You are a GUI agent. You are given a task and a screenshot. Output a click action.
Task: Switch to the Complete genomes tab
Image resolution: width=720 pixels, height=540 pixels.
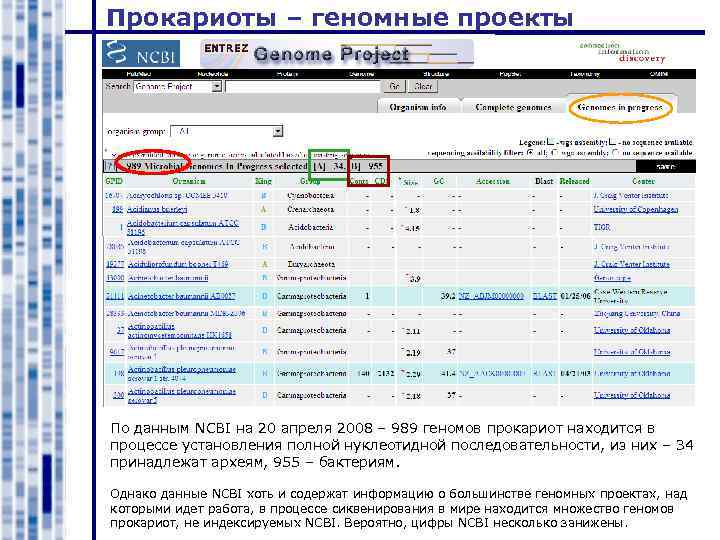pos(513,107)
